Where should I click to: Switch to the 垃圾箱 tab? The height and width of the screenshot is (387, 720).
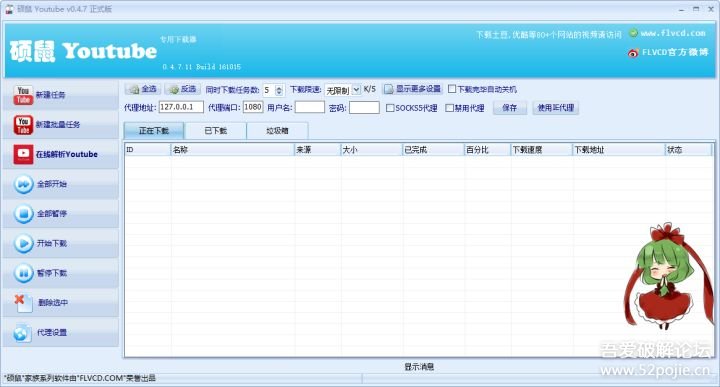click(x=277, y=131)
